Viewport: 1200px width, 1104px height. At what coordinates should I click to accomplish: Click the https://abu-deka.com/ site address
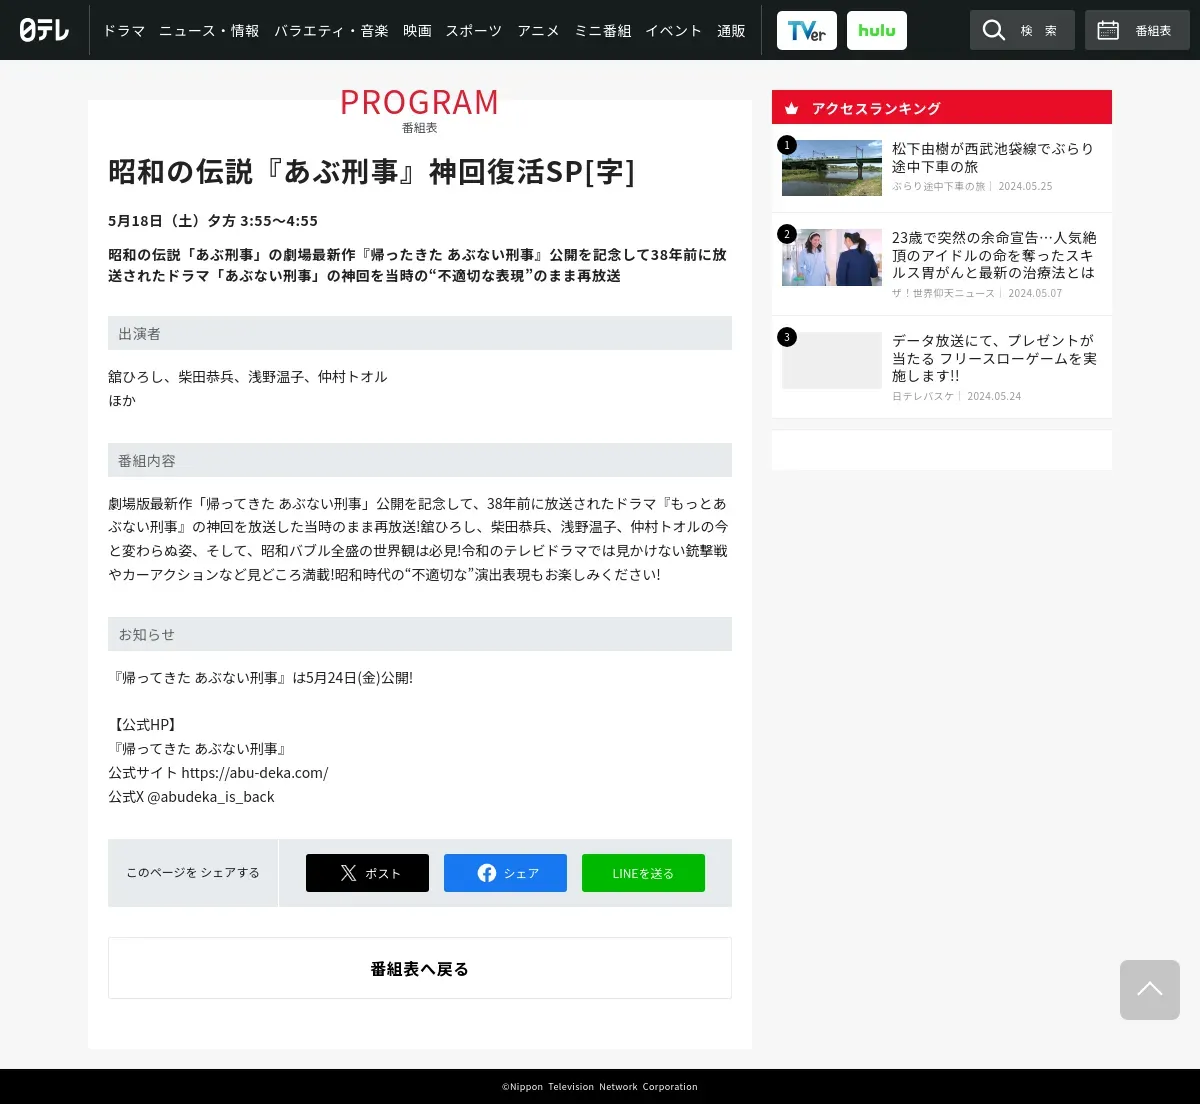click(x=255, y=773)
